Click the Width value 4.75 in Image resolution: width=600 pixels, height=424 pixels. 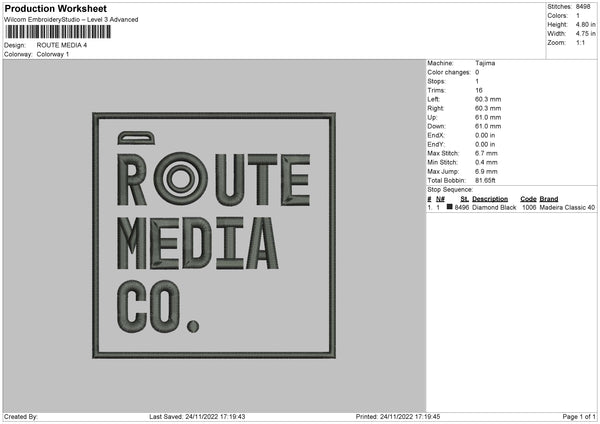585,34
